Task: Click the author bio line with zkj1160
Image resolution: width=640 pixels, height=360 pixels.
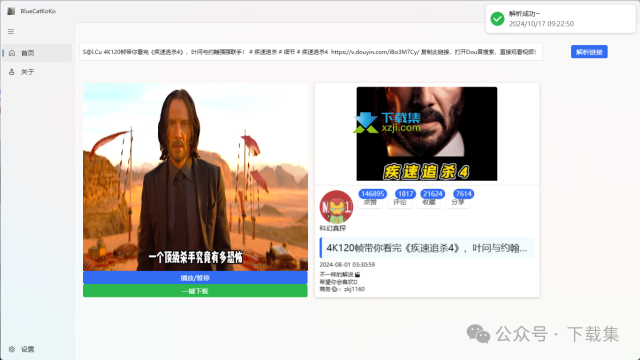Action: click(342, 289)
